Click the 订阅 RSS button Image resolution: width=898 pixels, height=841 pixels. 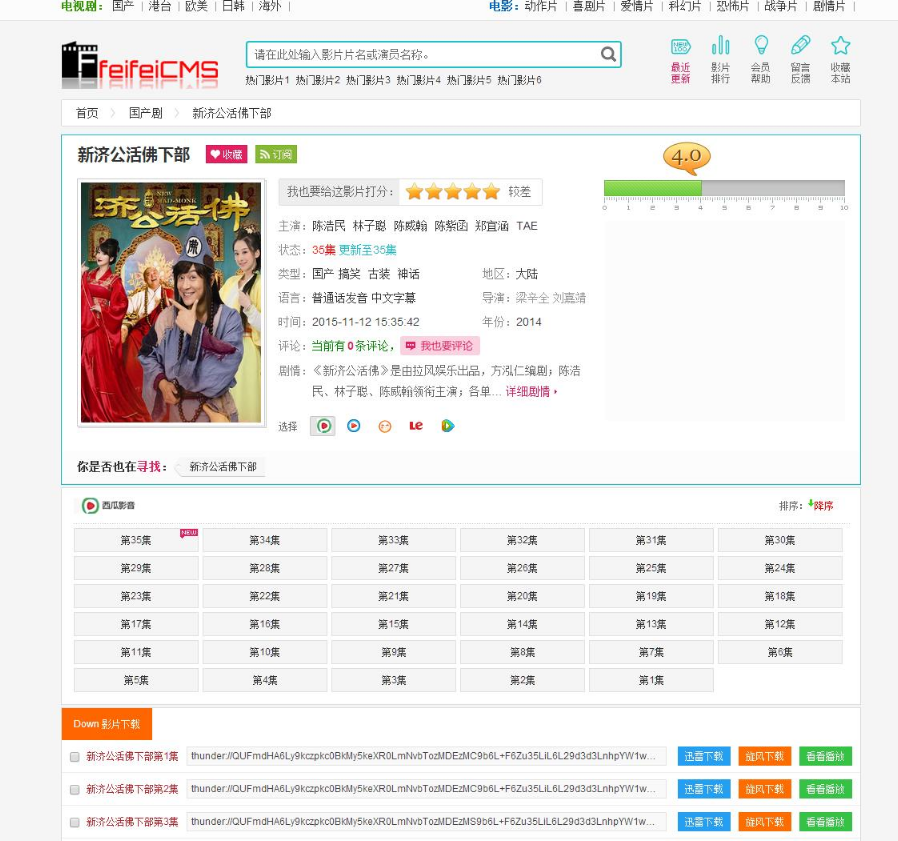coord(276,155)
